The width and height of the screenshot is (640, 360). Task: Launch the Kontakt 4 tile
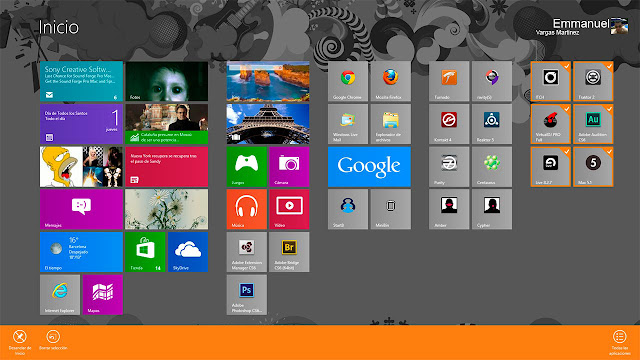point(449,124)
